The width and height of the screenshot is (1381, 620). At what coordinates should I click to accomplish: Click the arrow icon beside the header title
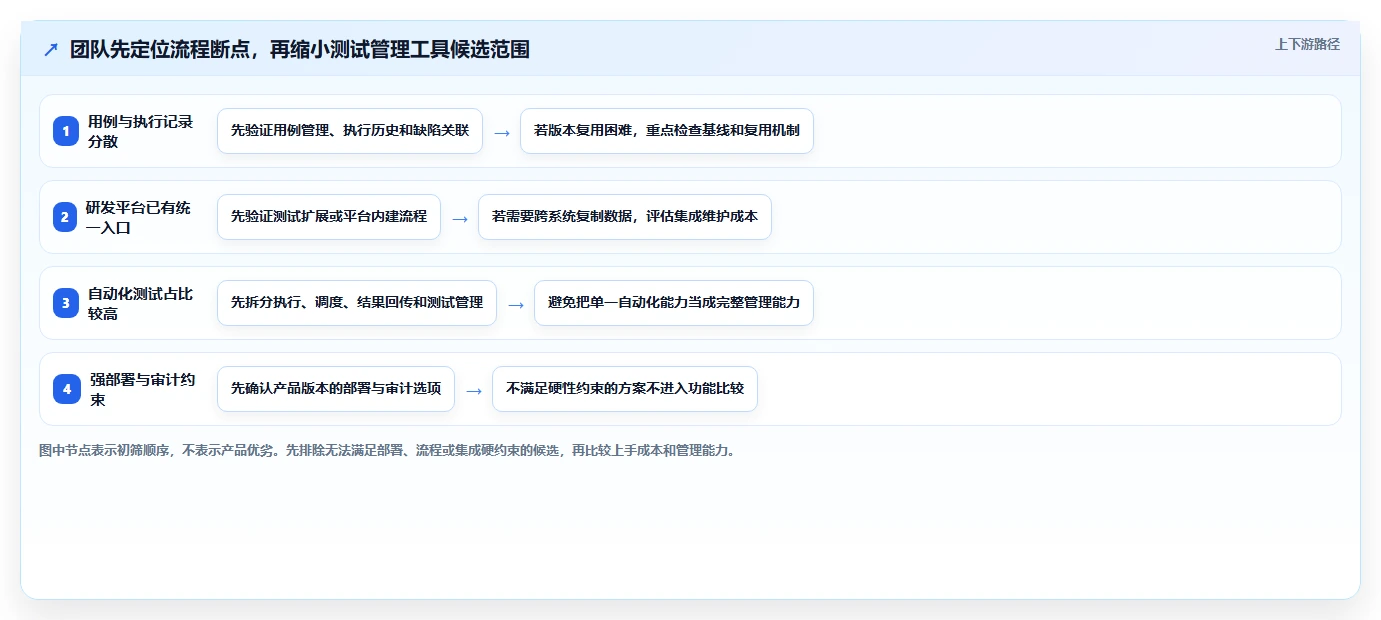pyautogui.click(x=51, y=50)
